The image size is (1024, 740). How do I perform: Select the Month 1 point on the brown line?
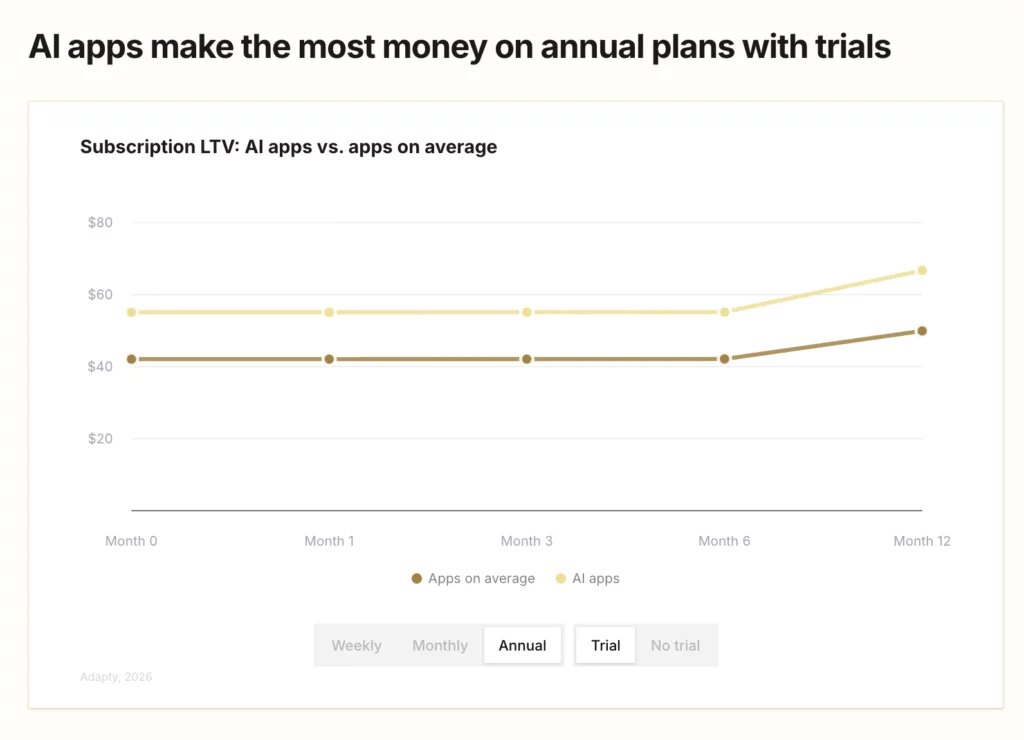tap(329, 358)
